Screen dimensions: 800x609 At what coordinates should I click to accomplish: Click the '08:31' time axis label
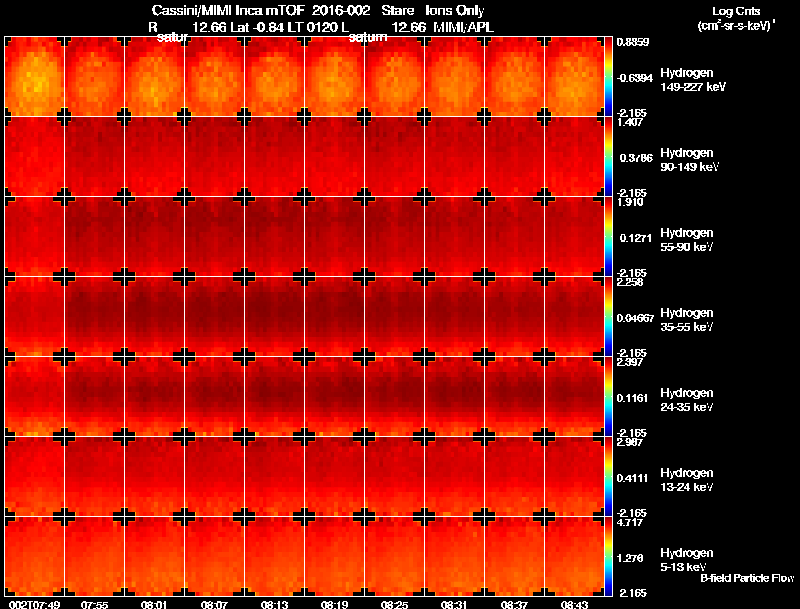click(454, 604)
